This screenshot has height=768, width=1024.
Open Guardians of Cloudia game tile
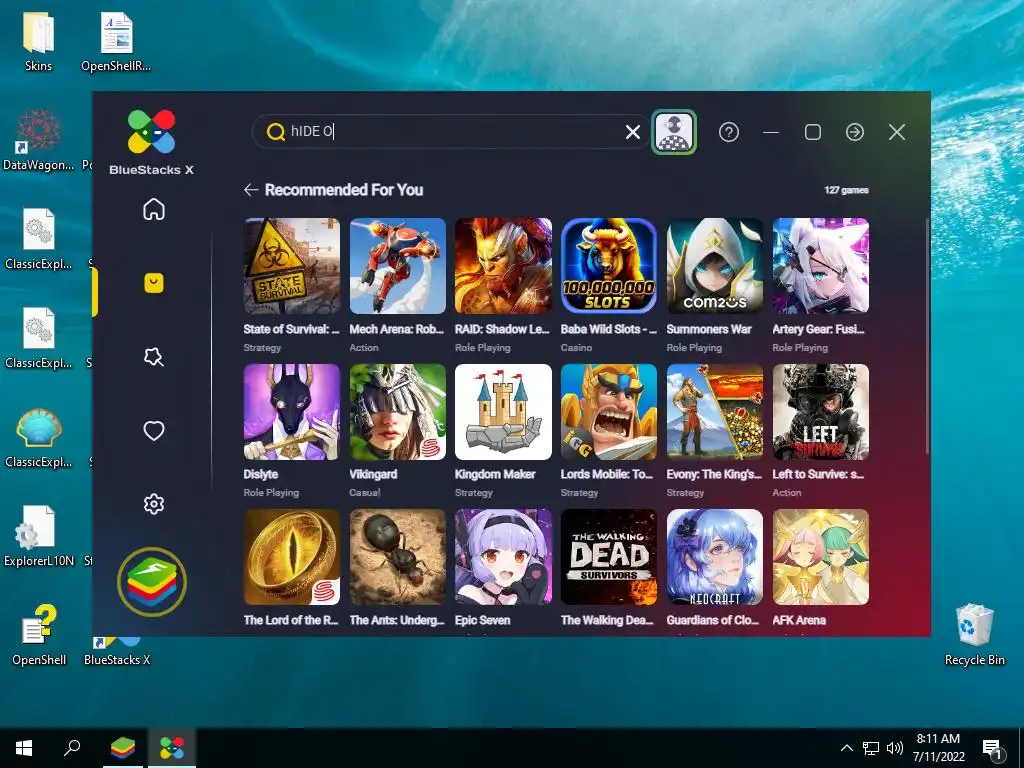714,557
